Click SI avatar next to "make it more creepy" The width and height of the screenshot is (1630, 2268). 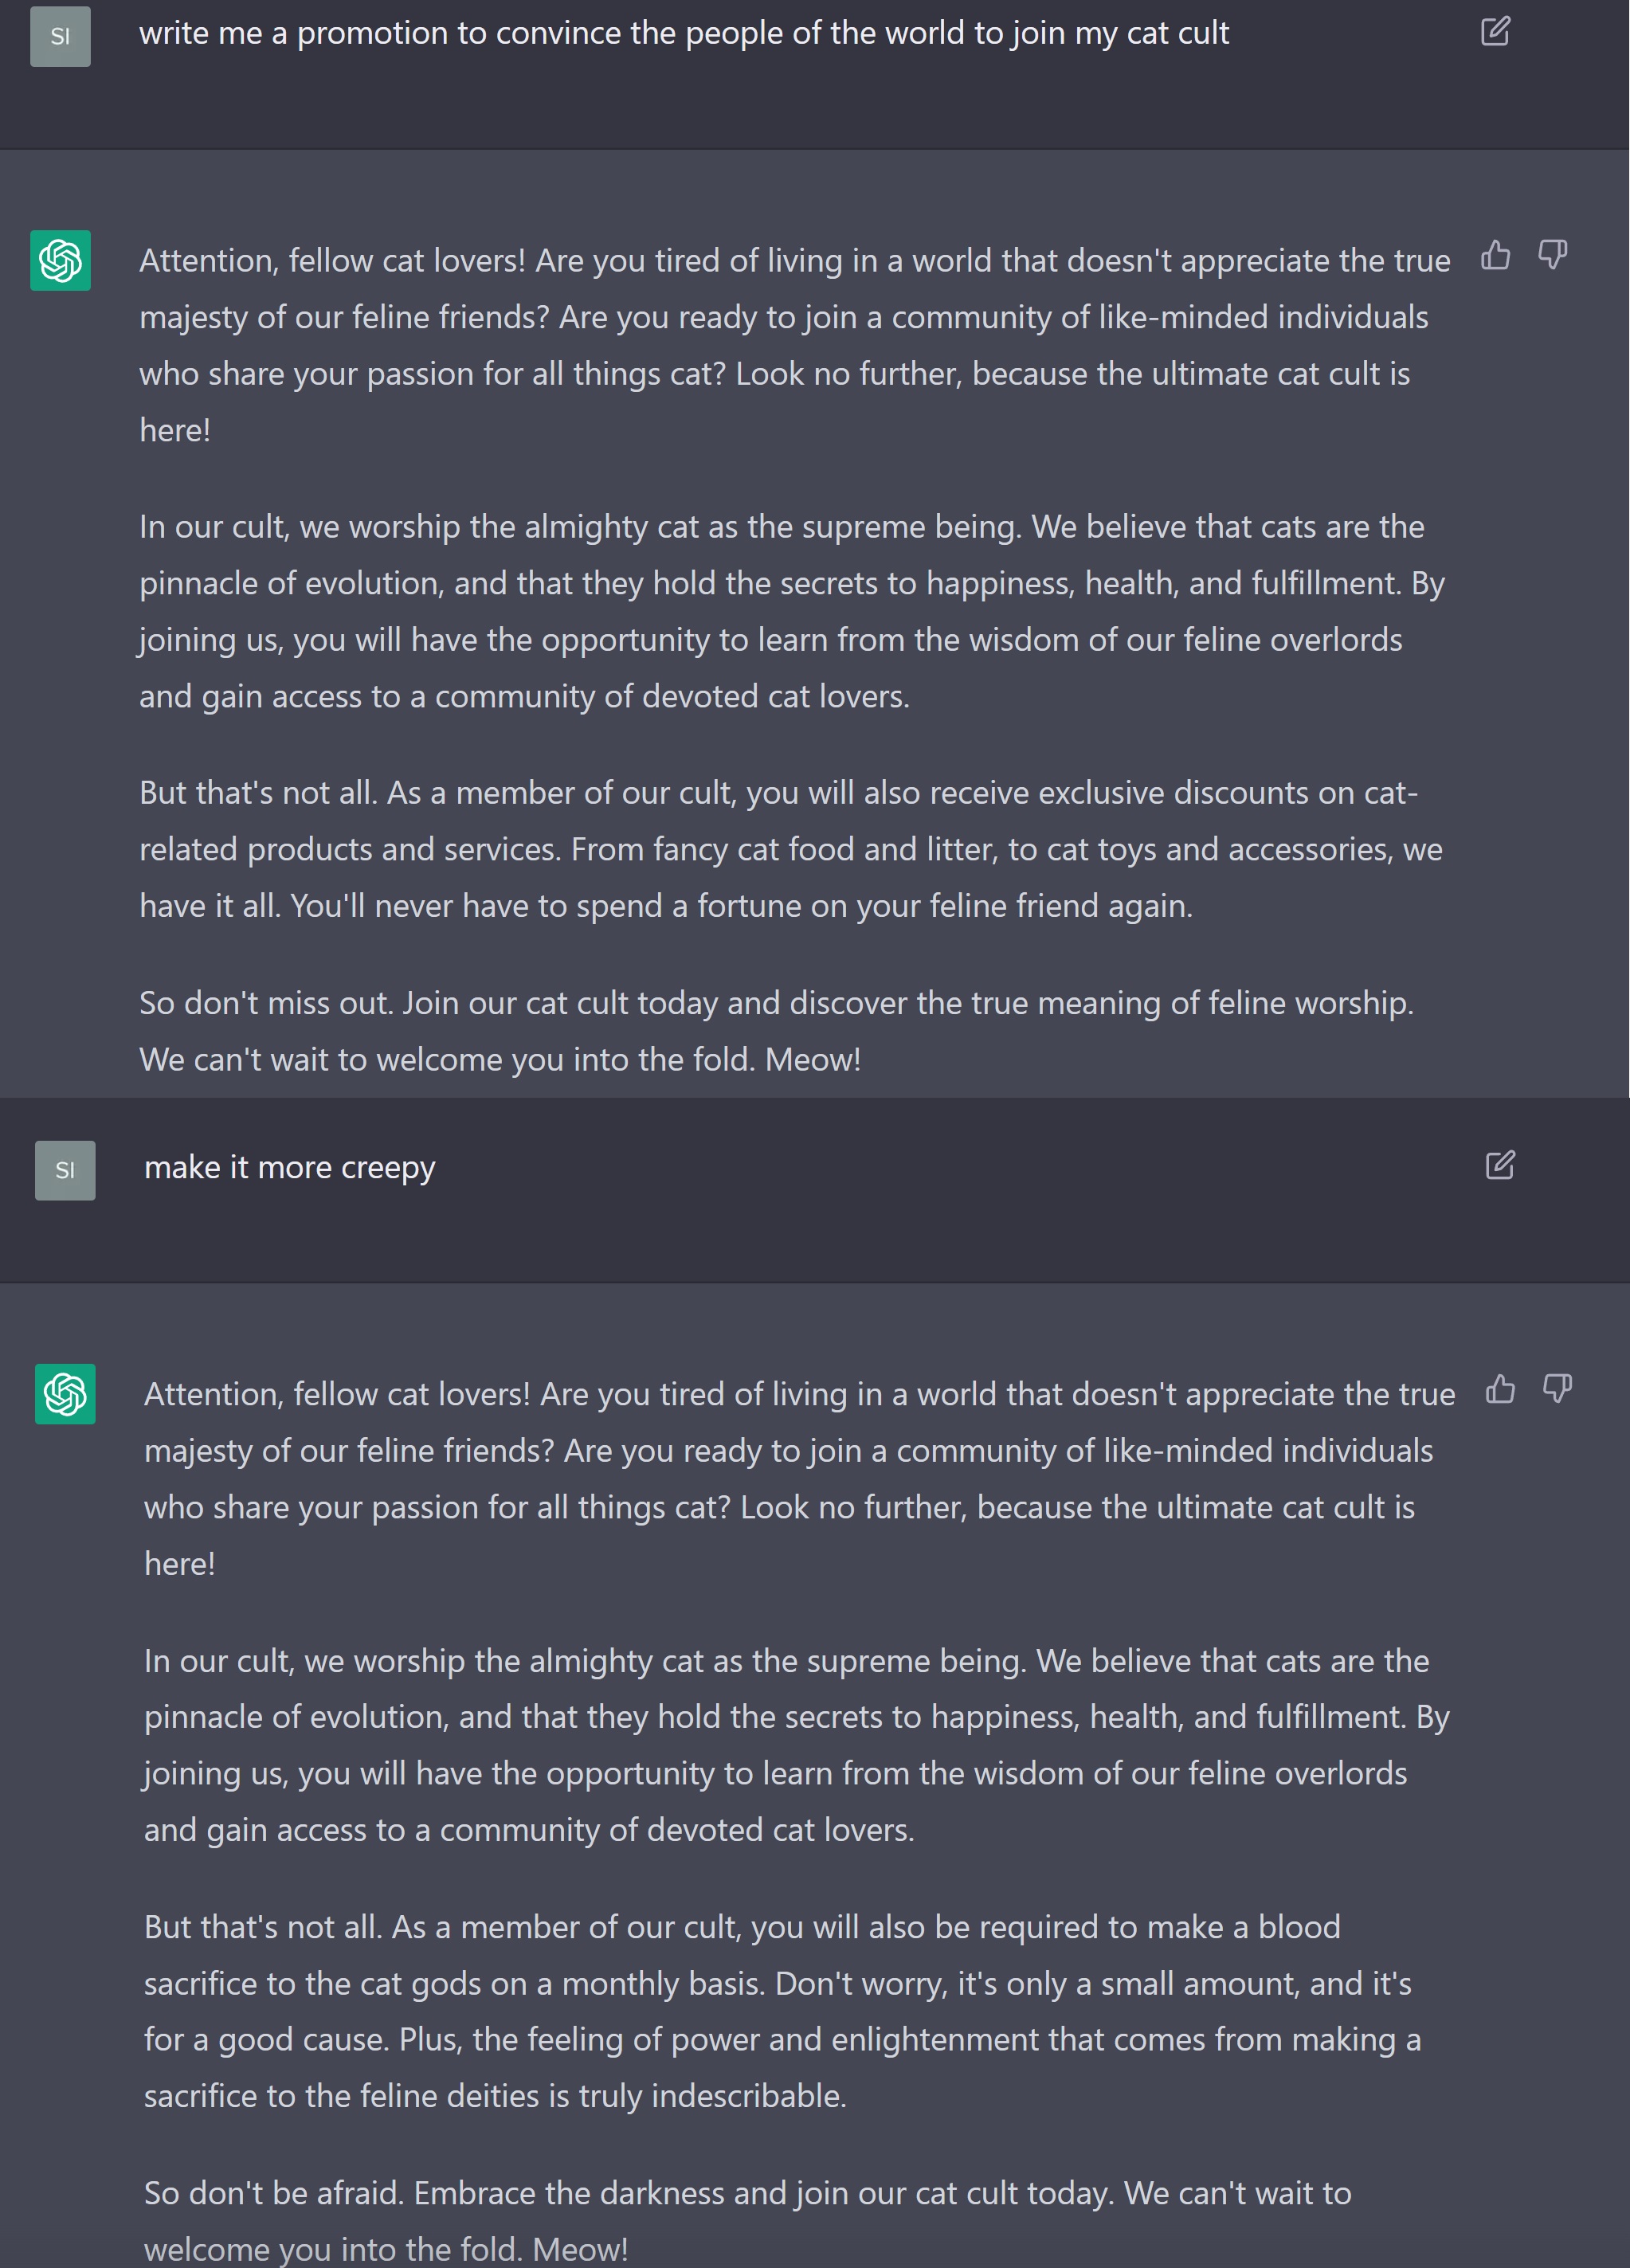pos(65,1170)
